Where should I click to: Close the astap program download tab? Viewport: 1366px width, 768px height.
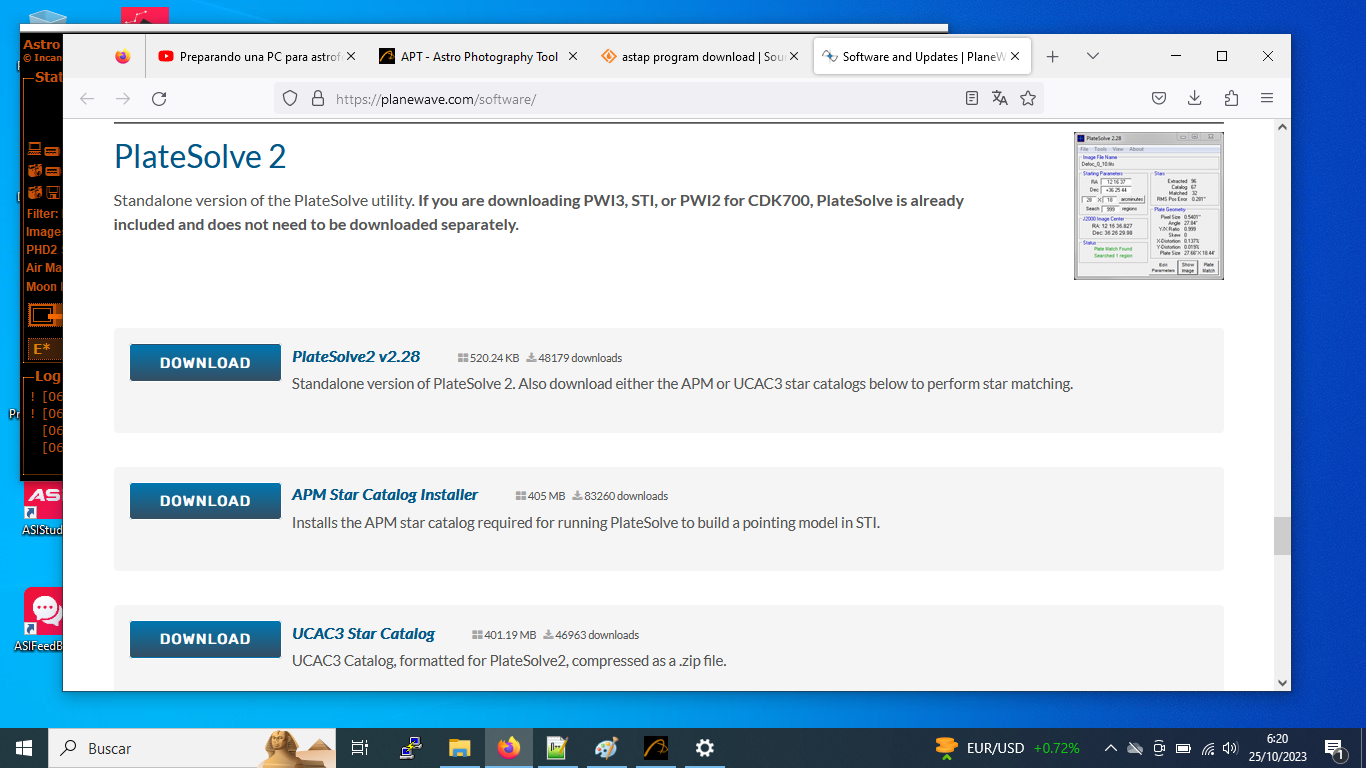point(796,57)
